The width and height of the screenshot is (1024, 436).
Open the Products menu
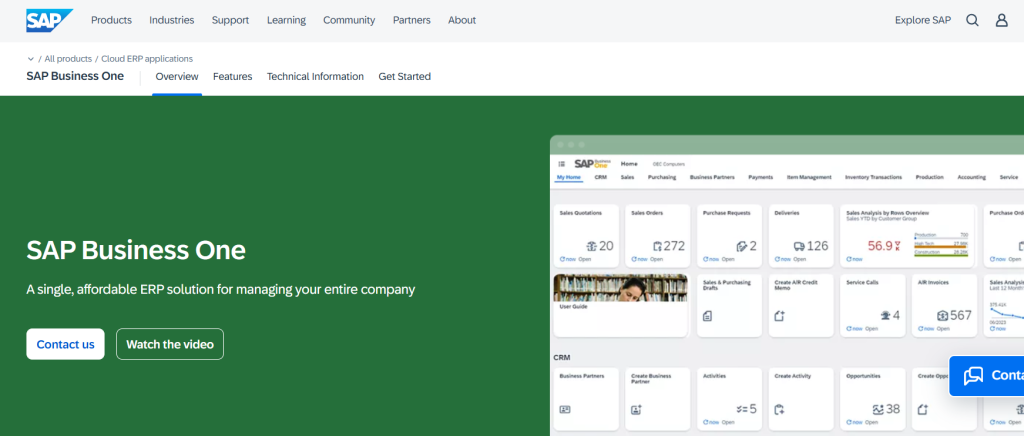pos(111,20)
